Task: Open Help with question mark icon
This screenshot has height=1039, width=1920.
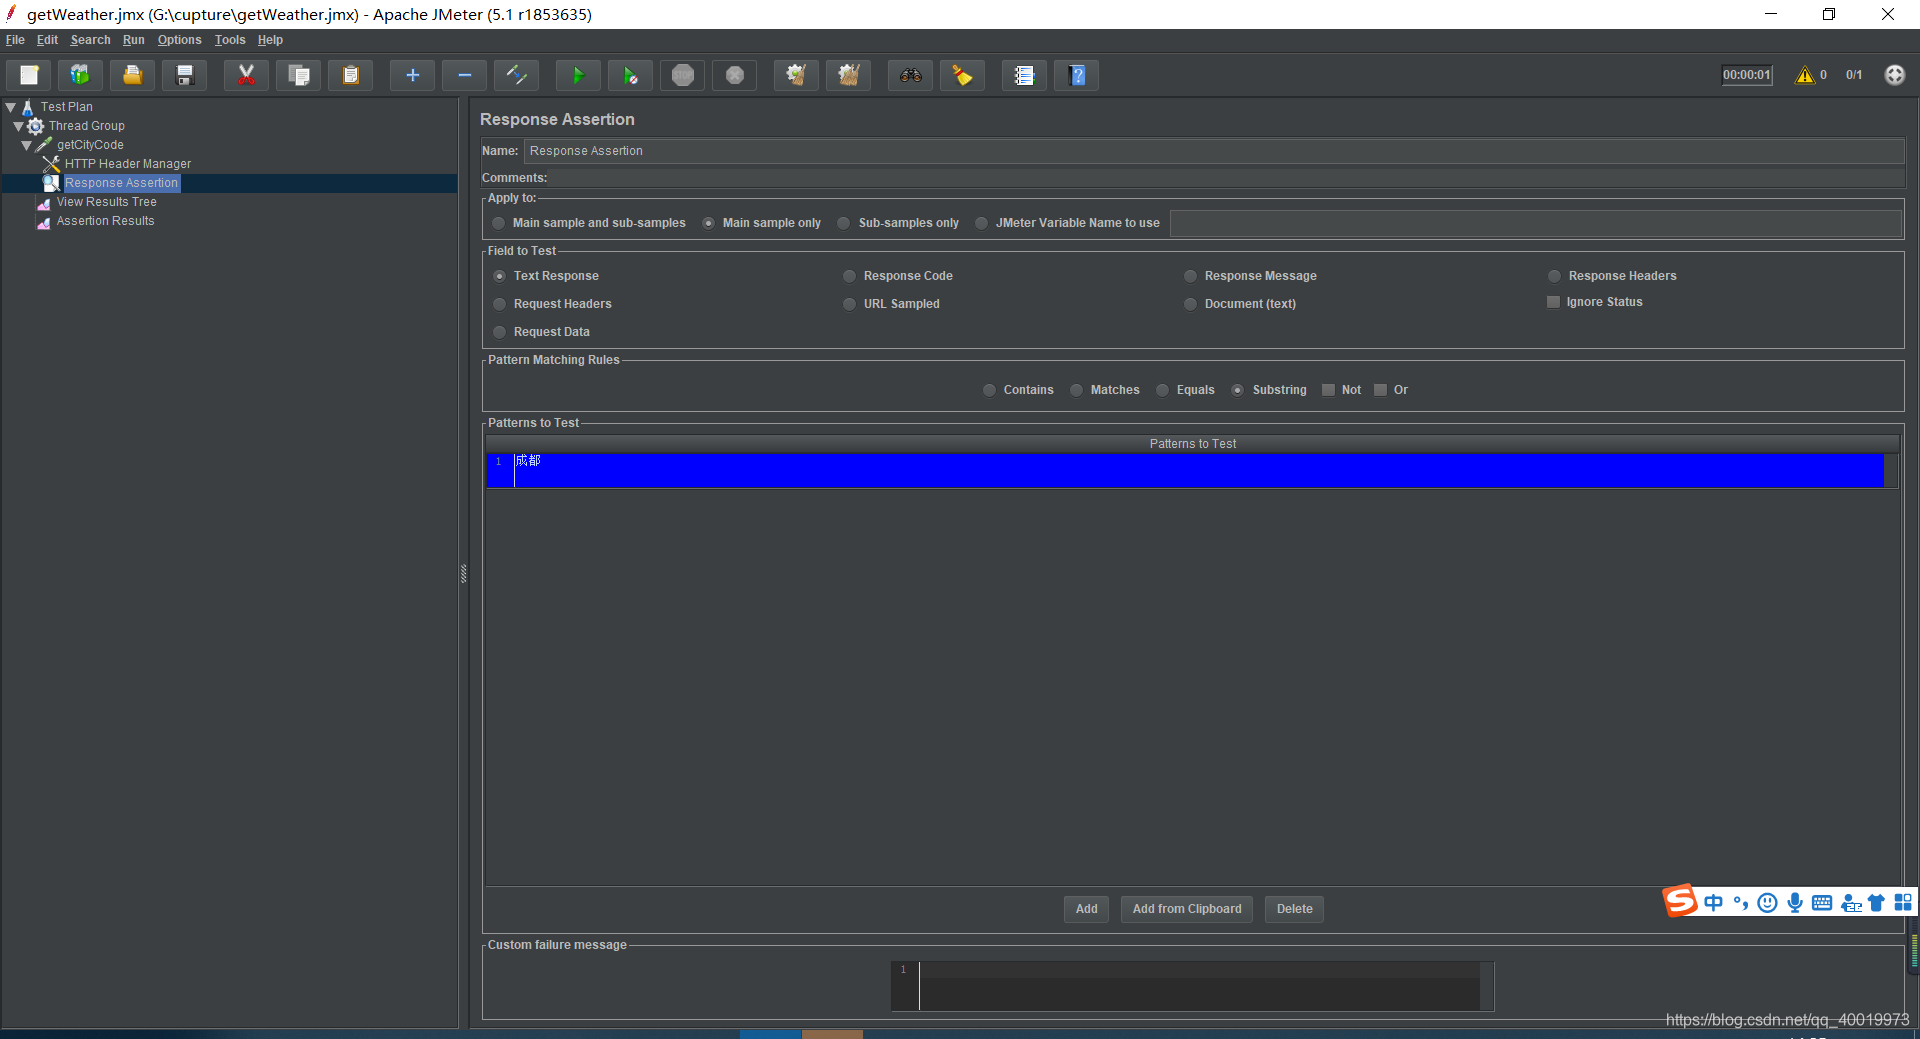Action: pos(1076,75)
